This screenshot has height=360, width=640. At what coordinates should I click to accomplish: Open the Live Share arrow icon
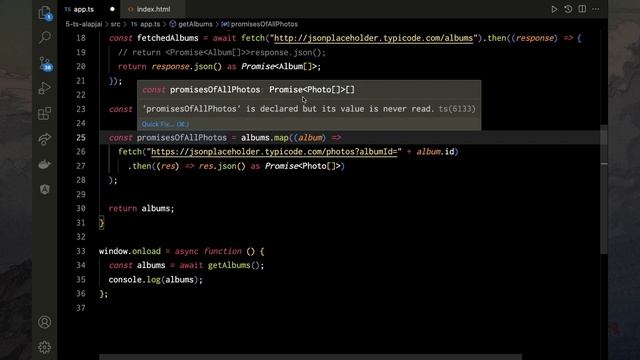click(x=45, y=139)
